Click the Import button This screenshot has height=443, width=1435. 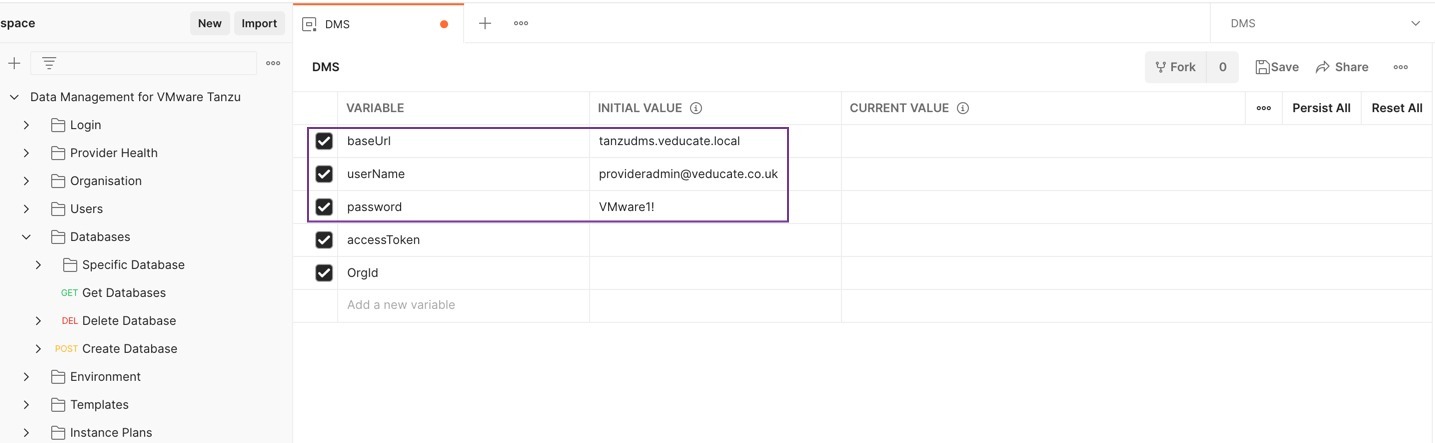pyautogui.click(x=259, y=23)
